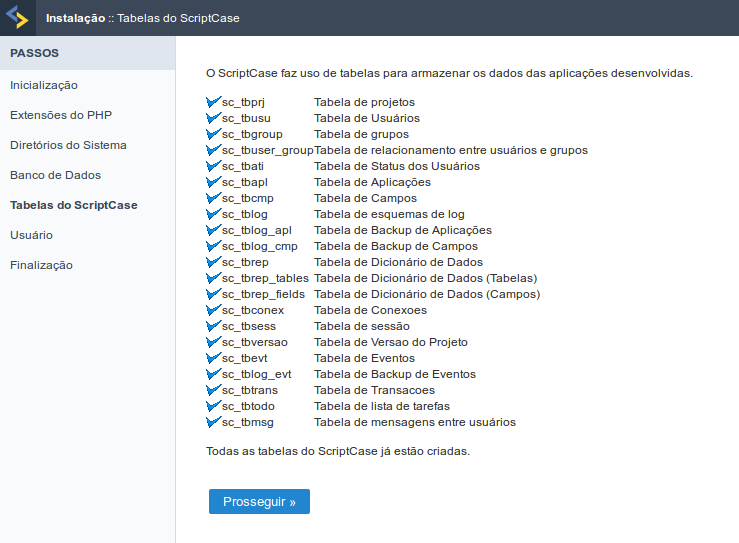This screenshot has height=543, width=739.
Task: Click checkmark icon beside sc_tbrep_fields
Action: pyautogui.click(x=213, y=294)
